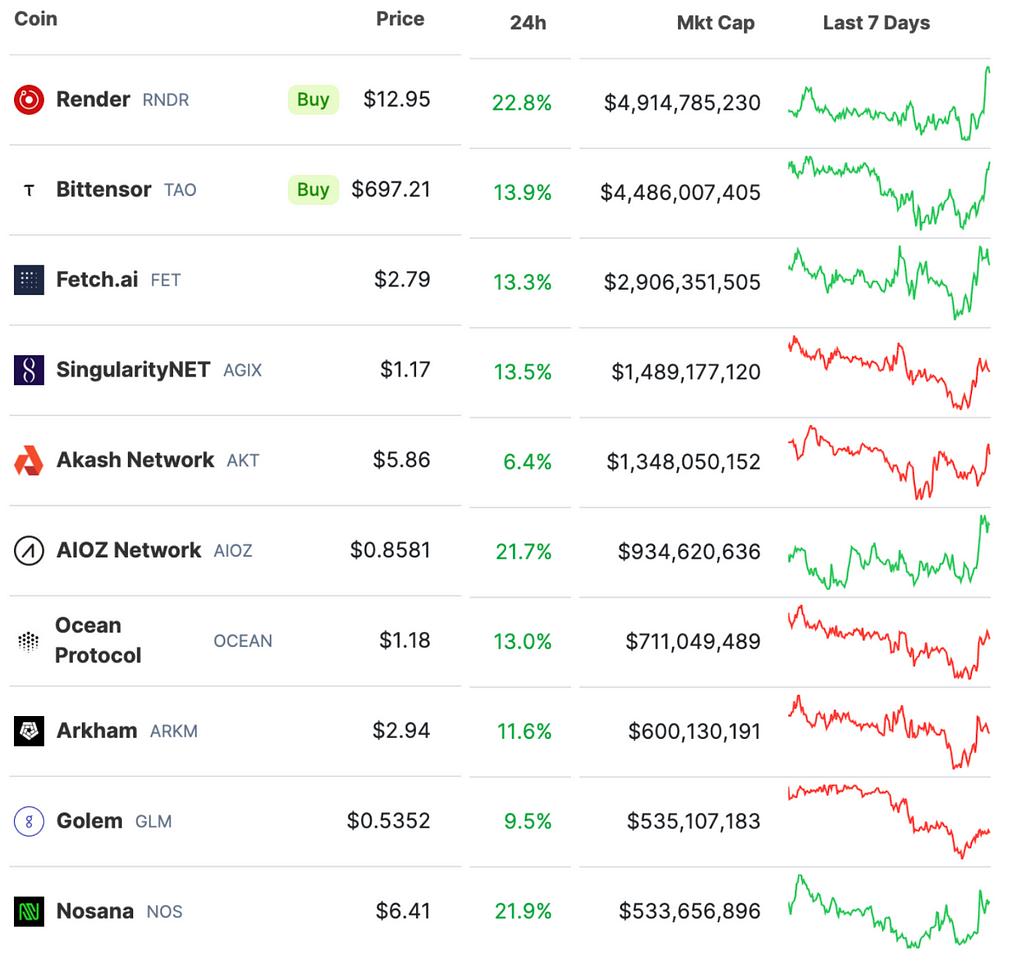Click the SingularityNET logo icon
Screen dimensions: 1024x970
[x=29, y=370]
